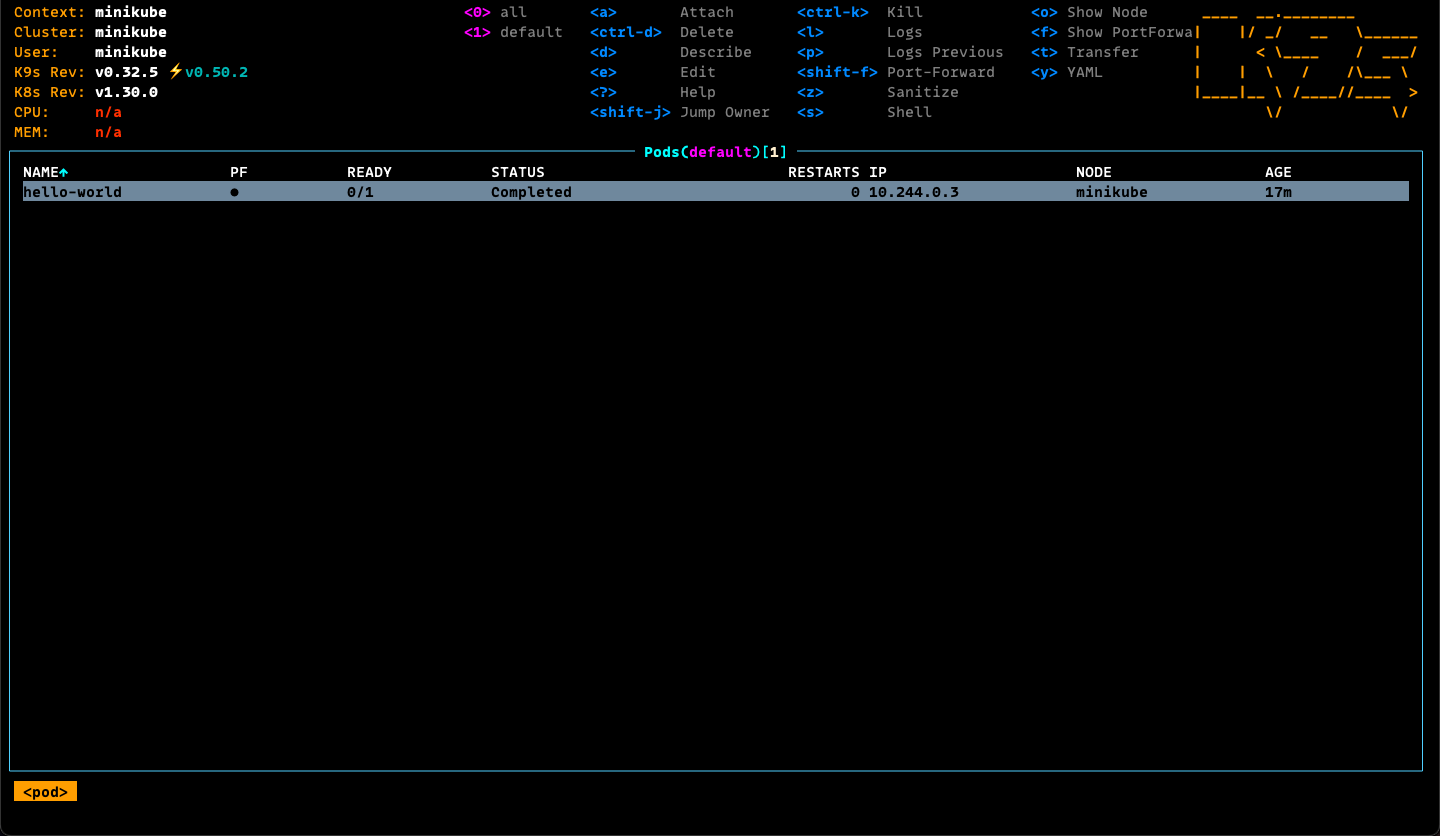The image size is (1440, 836).
Task: Click the Shell shortcut hint
Action: tap(909, 112)
